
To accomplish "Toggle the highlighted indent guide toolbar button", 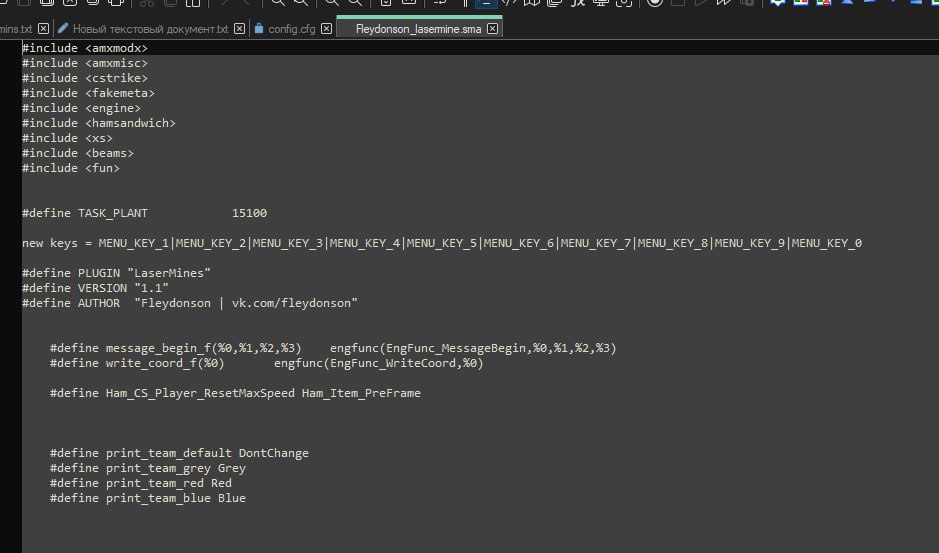I will point(486,3).
